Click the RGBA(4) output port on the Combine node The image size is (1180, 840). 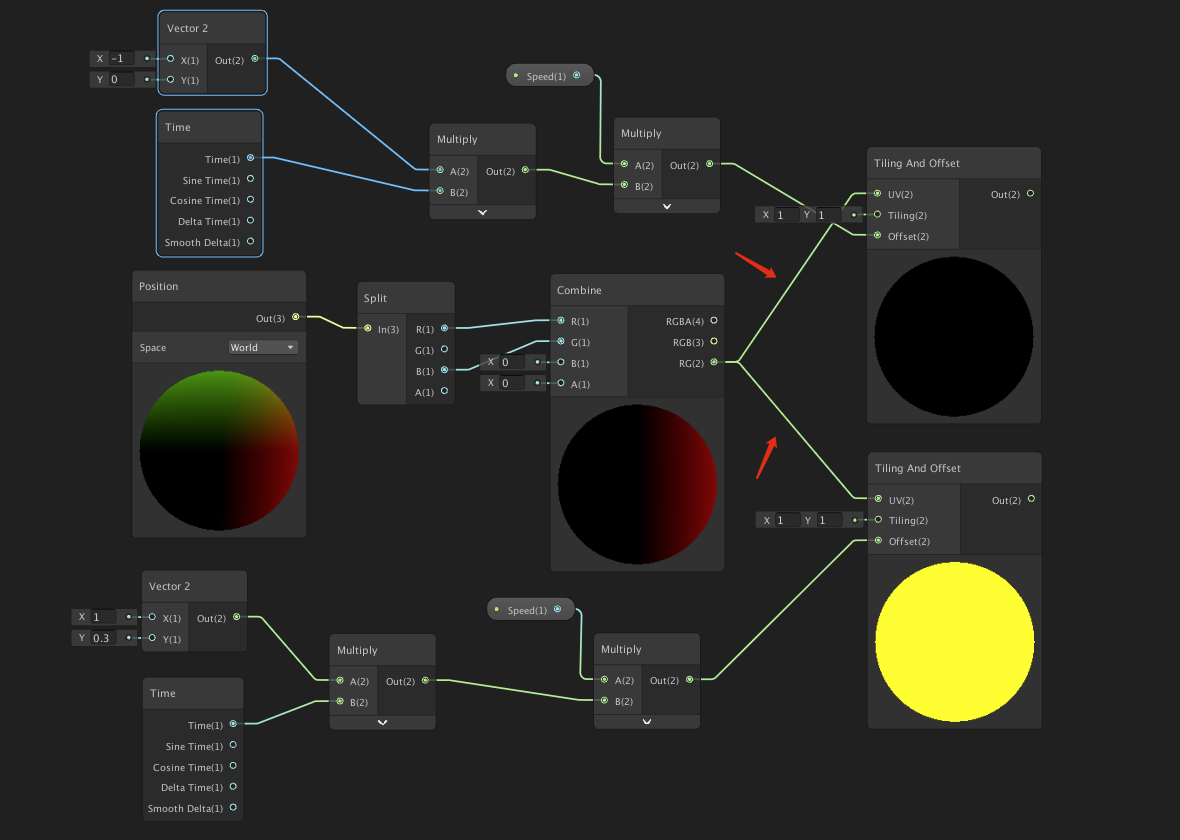tap(714, 321)
